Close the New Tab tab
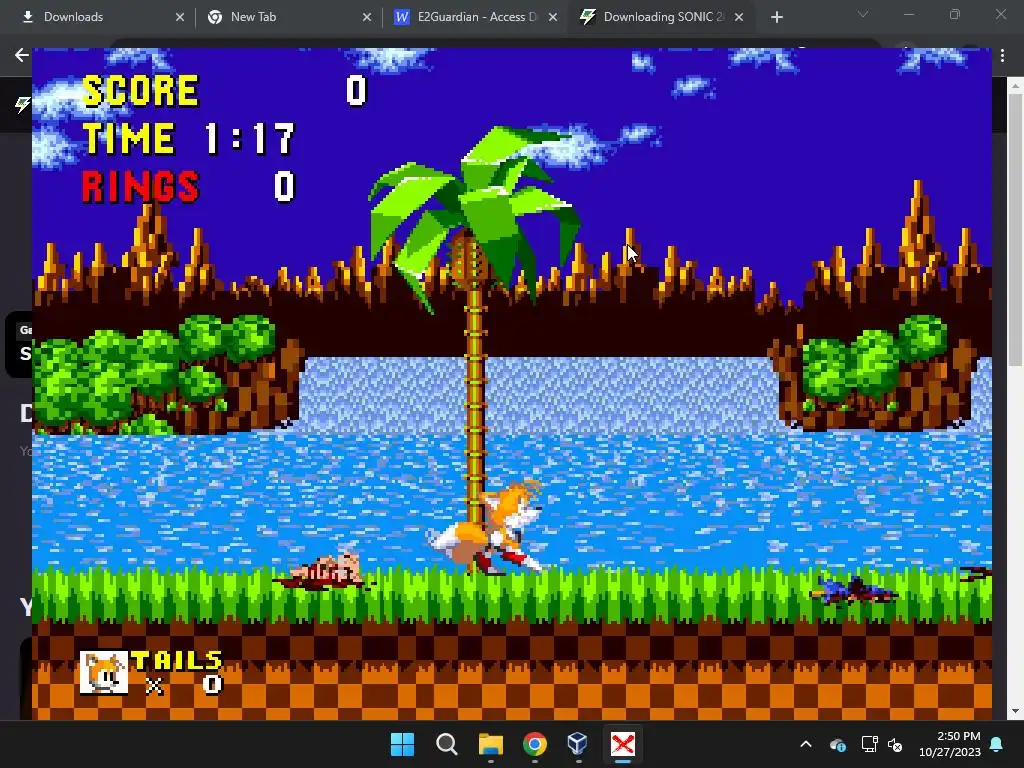 [367, 17]
